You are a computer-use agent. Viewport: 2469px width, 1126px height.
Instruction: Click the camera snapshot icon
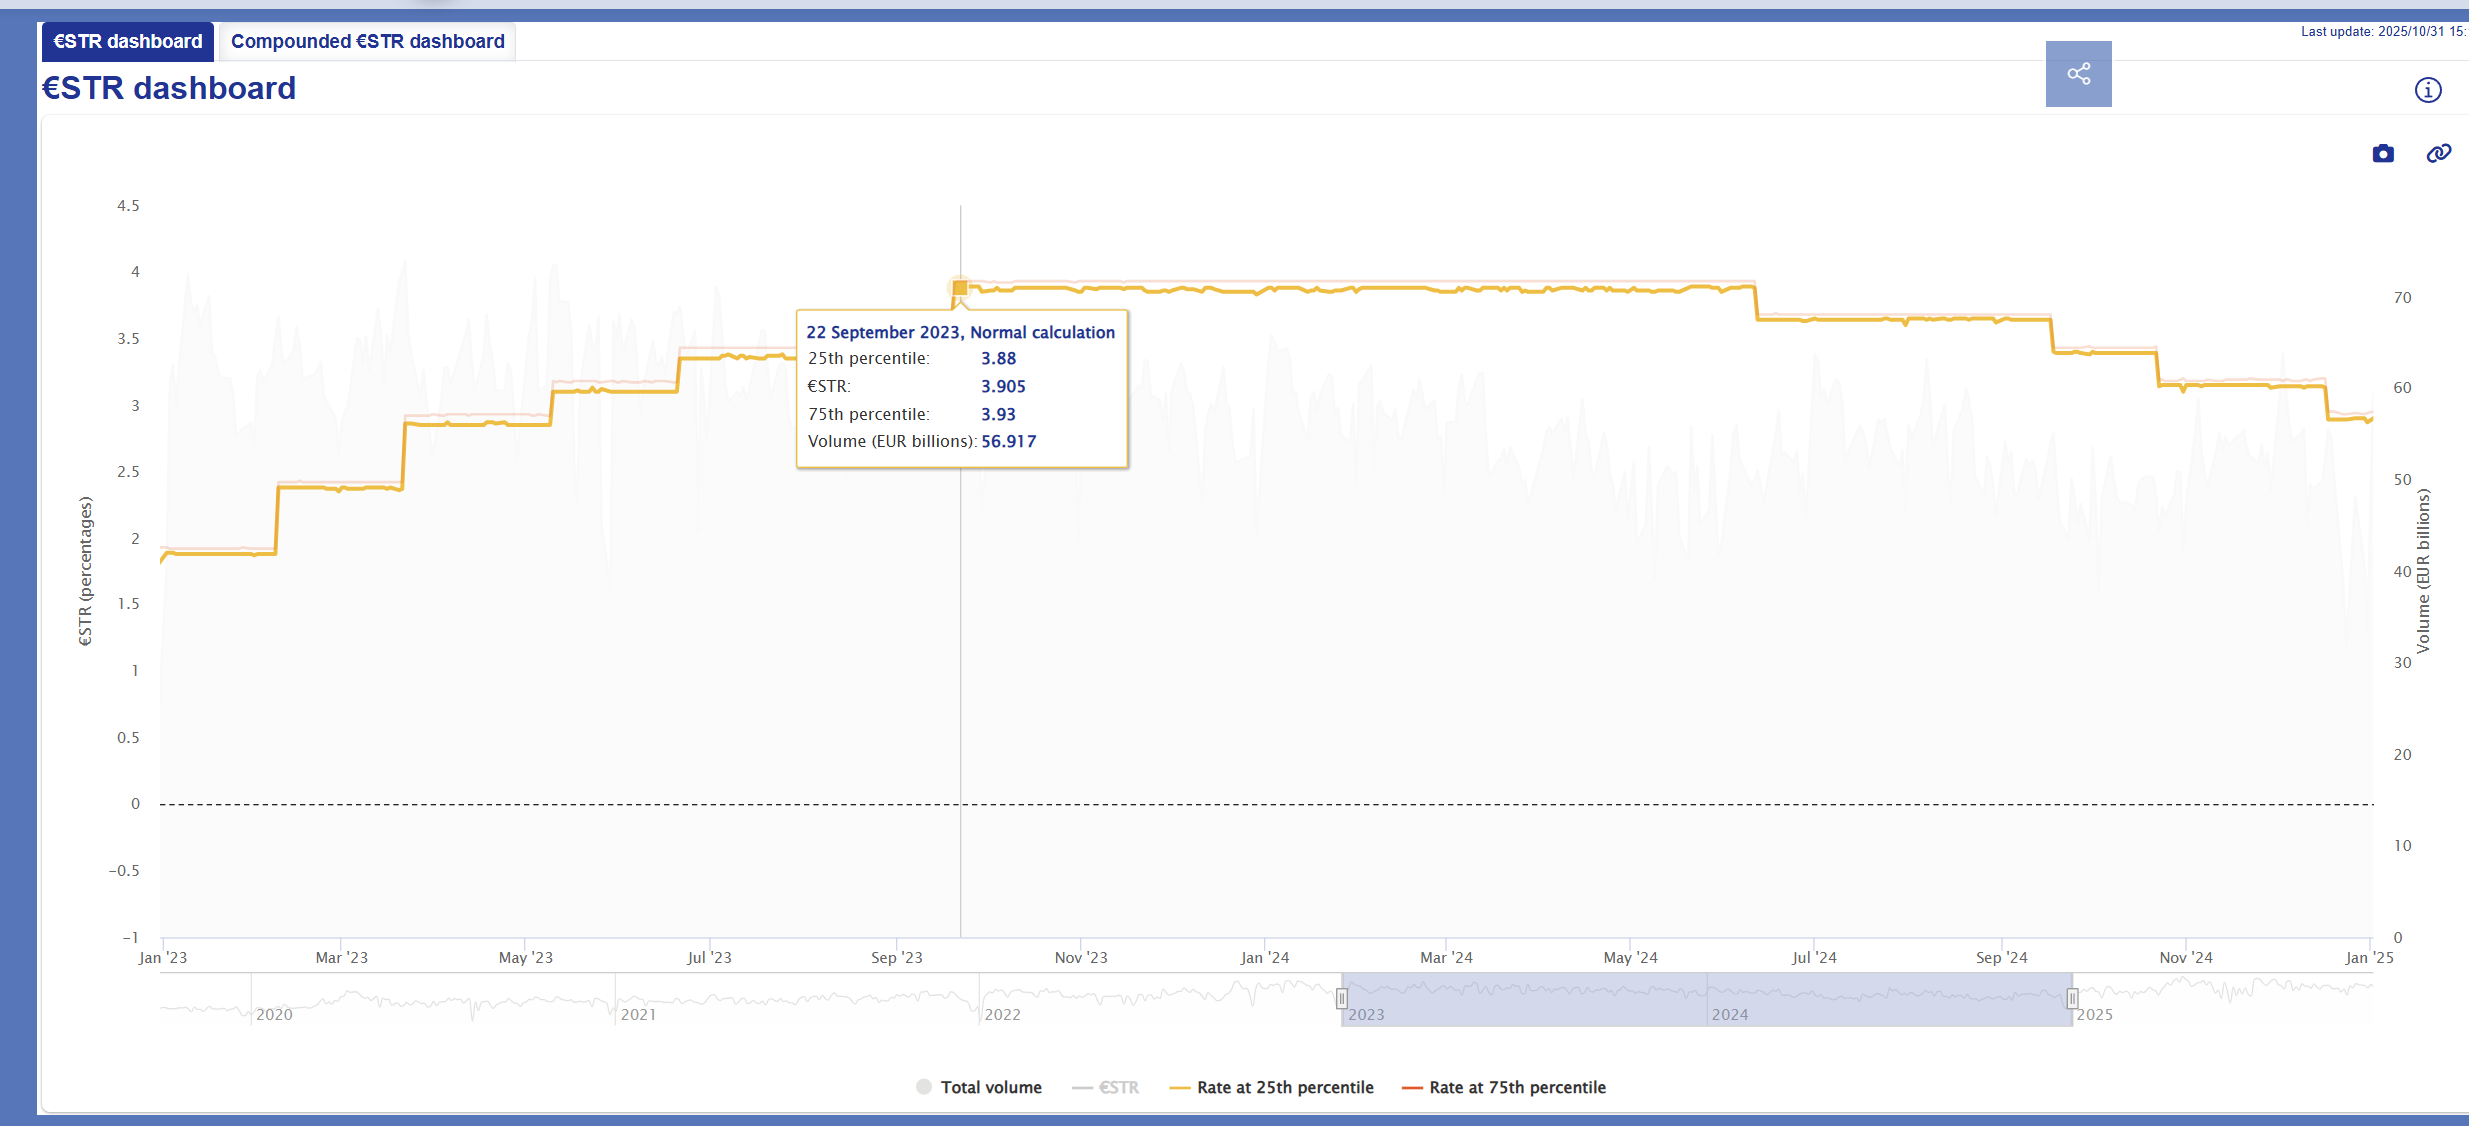(2383, 153)
